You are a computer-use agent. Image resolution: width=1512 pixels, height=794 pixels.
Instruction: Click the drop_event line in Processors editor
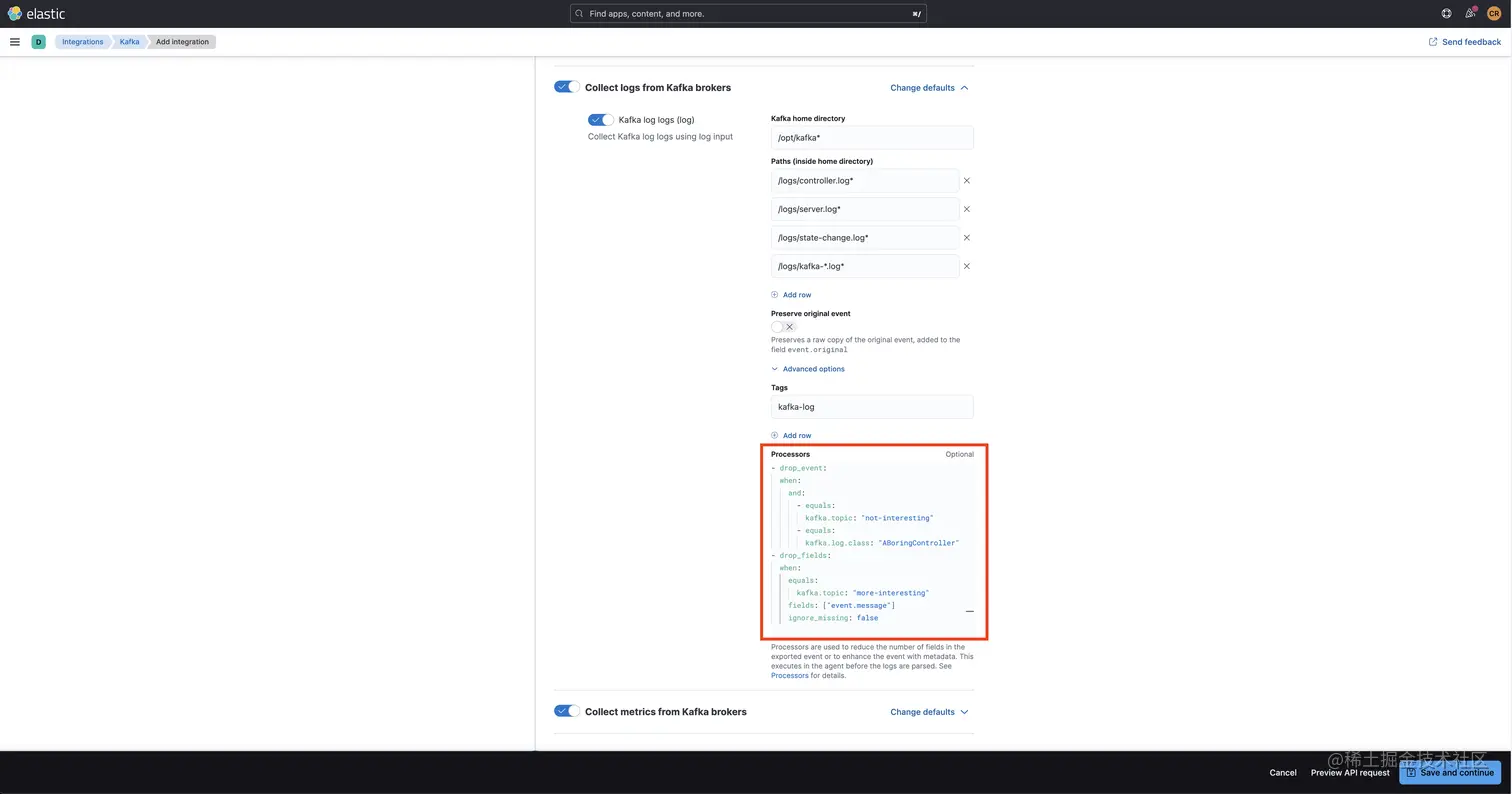click(799, 468)
